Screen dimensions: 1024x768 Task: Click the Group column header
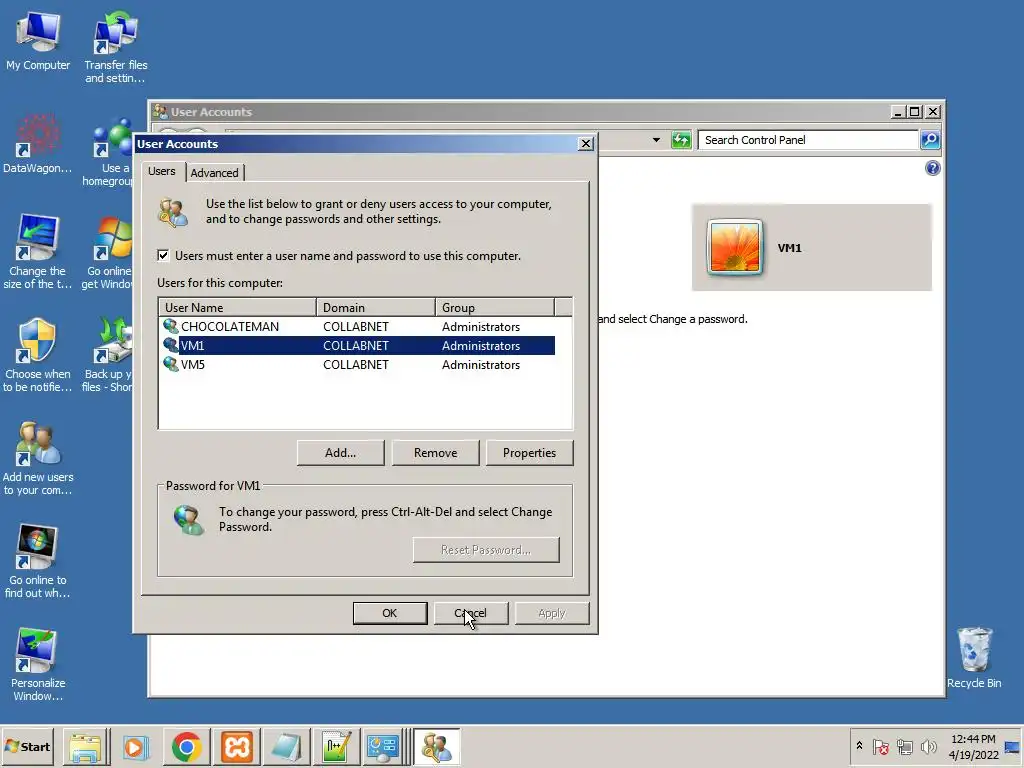point(495,307)
